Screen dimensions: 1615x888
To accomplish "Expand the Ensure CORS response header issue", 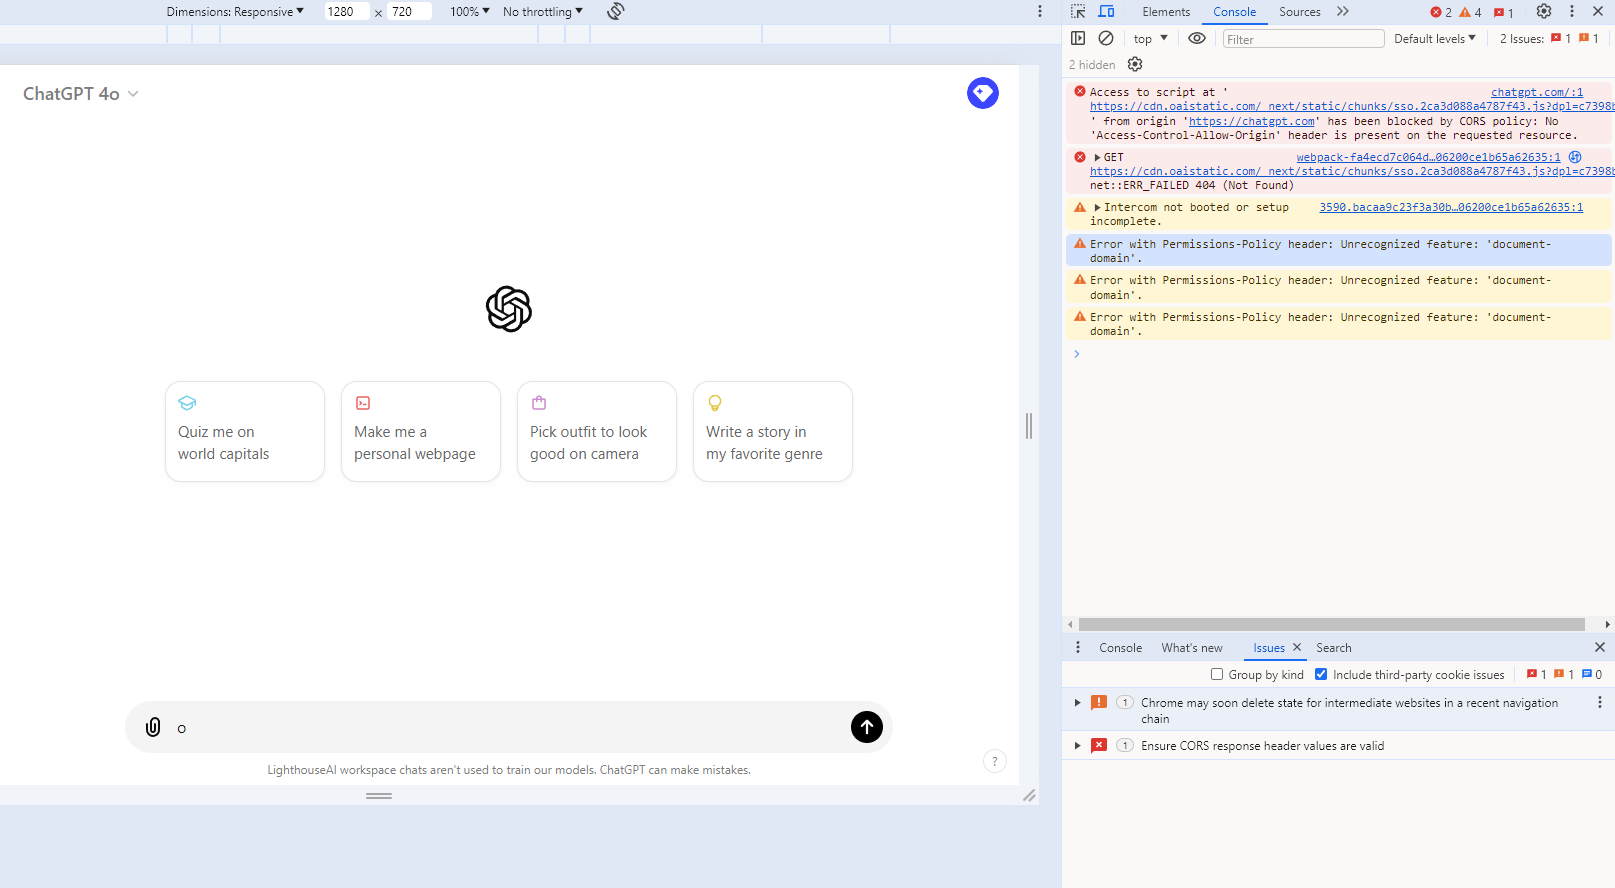I will coord(1077,745).
